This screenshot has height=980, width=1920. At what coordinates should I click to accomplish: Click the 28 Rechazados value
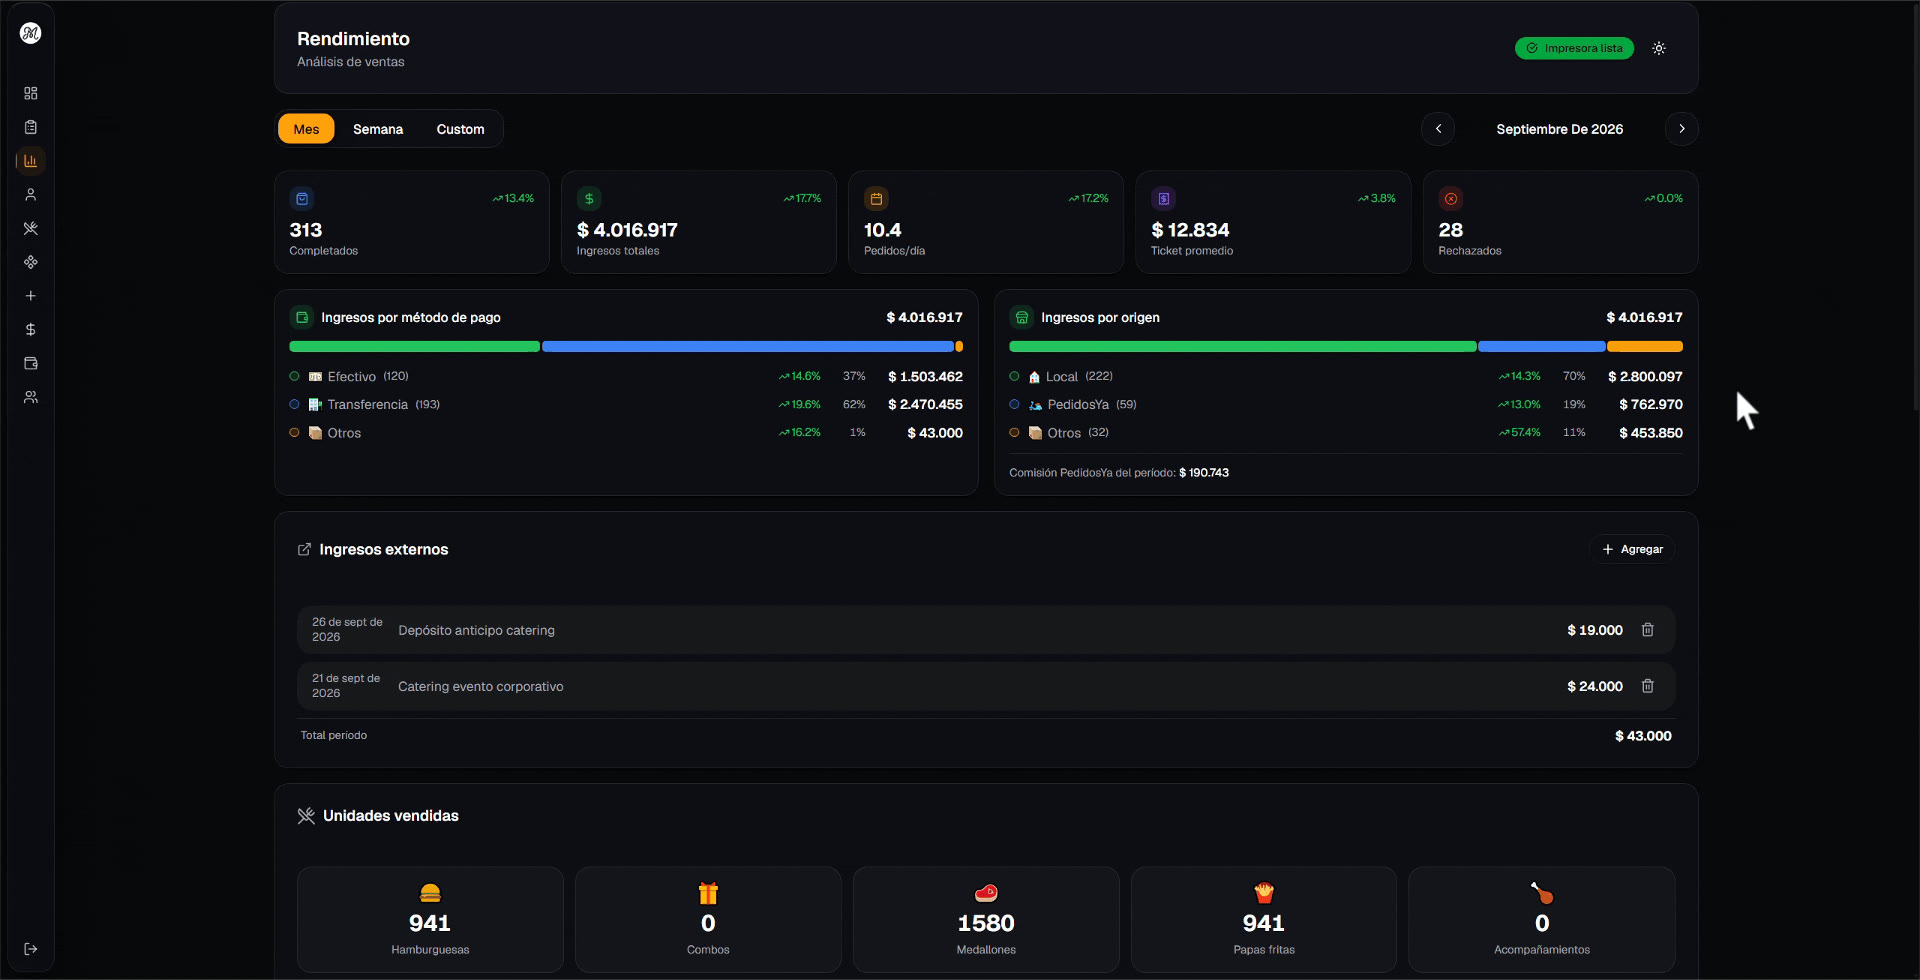[1451, 230]
